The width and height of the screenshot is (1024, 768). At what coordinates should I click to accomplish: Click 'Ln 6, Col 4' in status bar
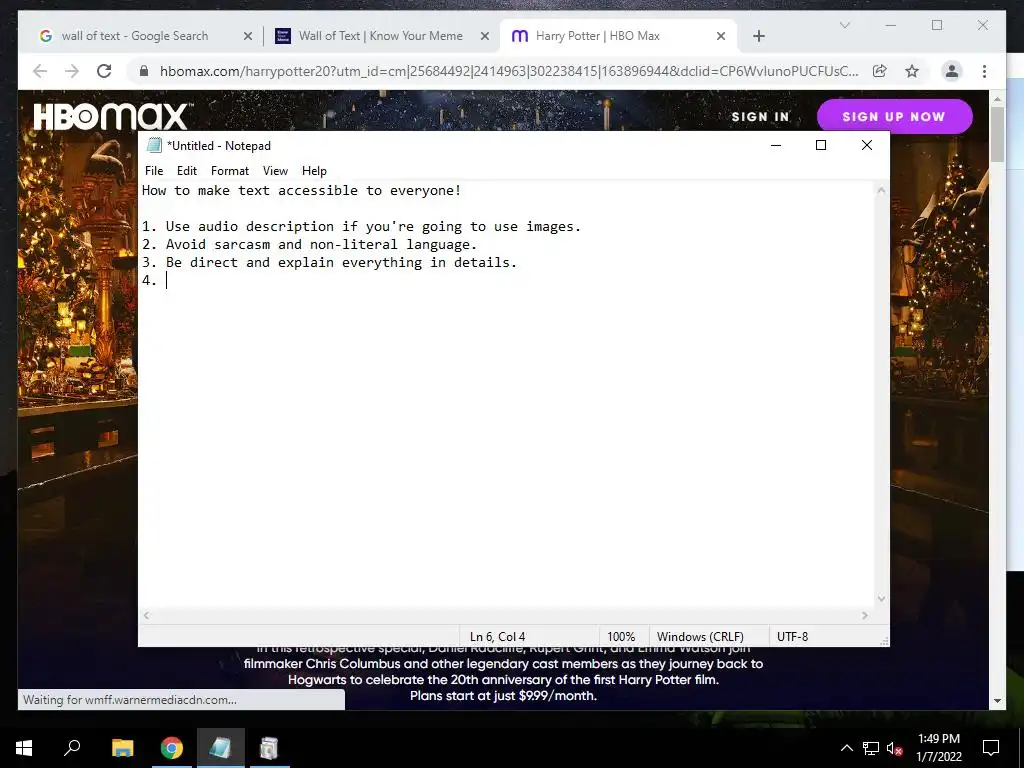pyautogui.click(x=498, y=637)
